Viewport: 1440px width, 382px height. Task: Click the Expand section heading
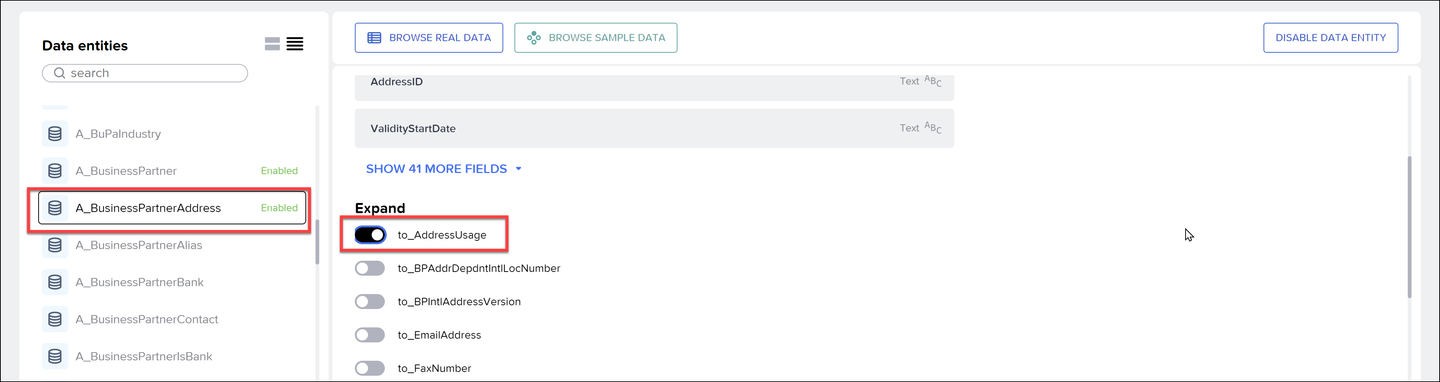coord(380,208)
